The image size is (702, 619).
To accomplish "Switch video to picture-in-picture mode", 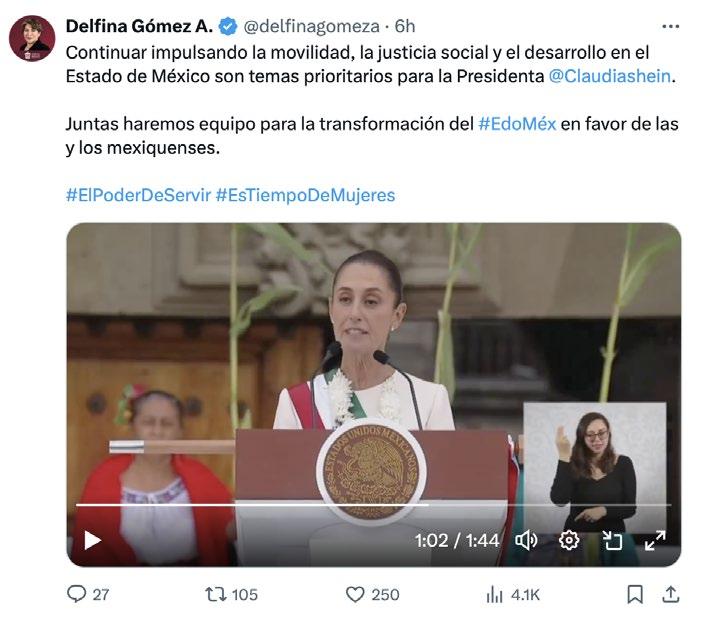I will point(612,540).
